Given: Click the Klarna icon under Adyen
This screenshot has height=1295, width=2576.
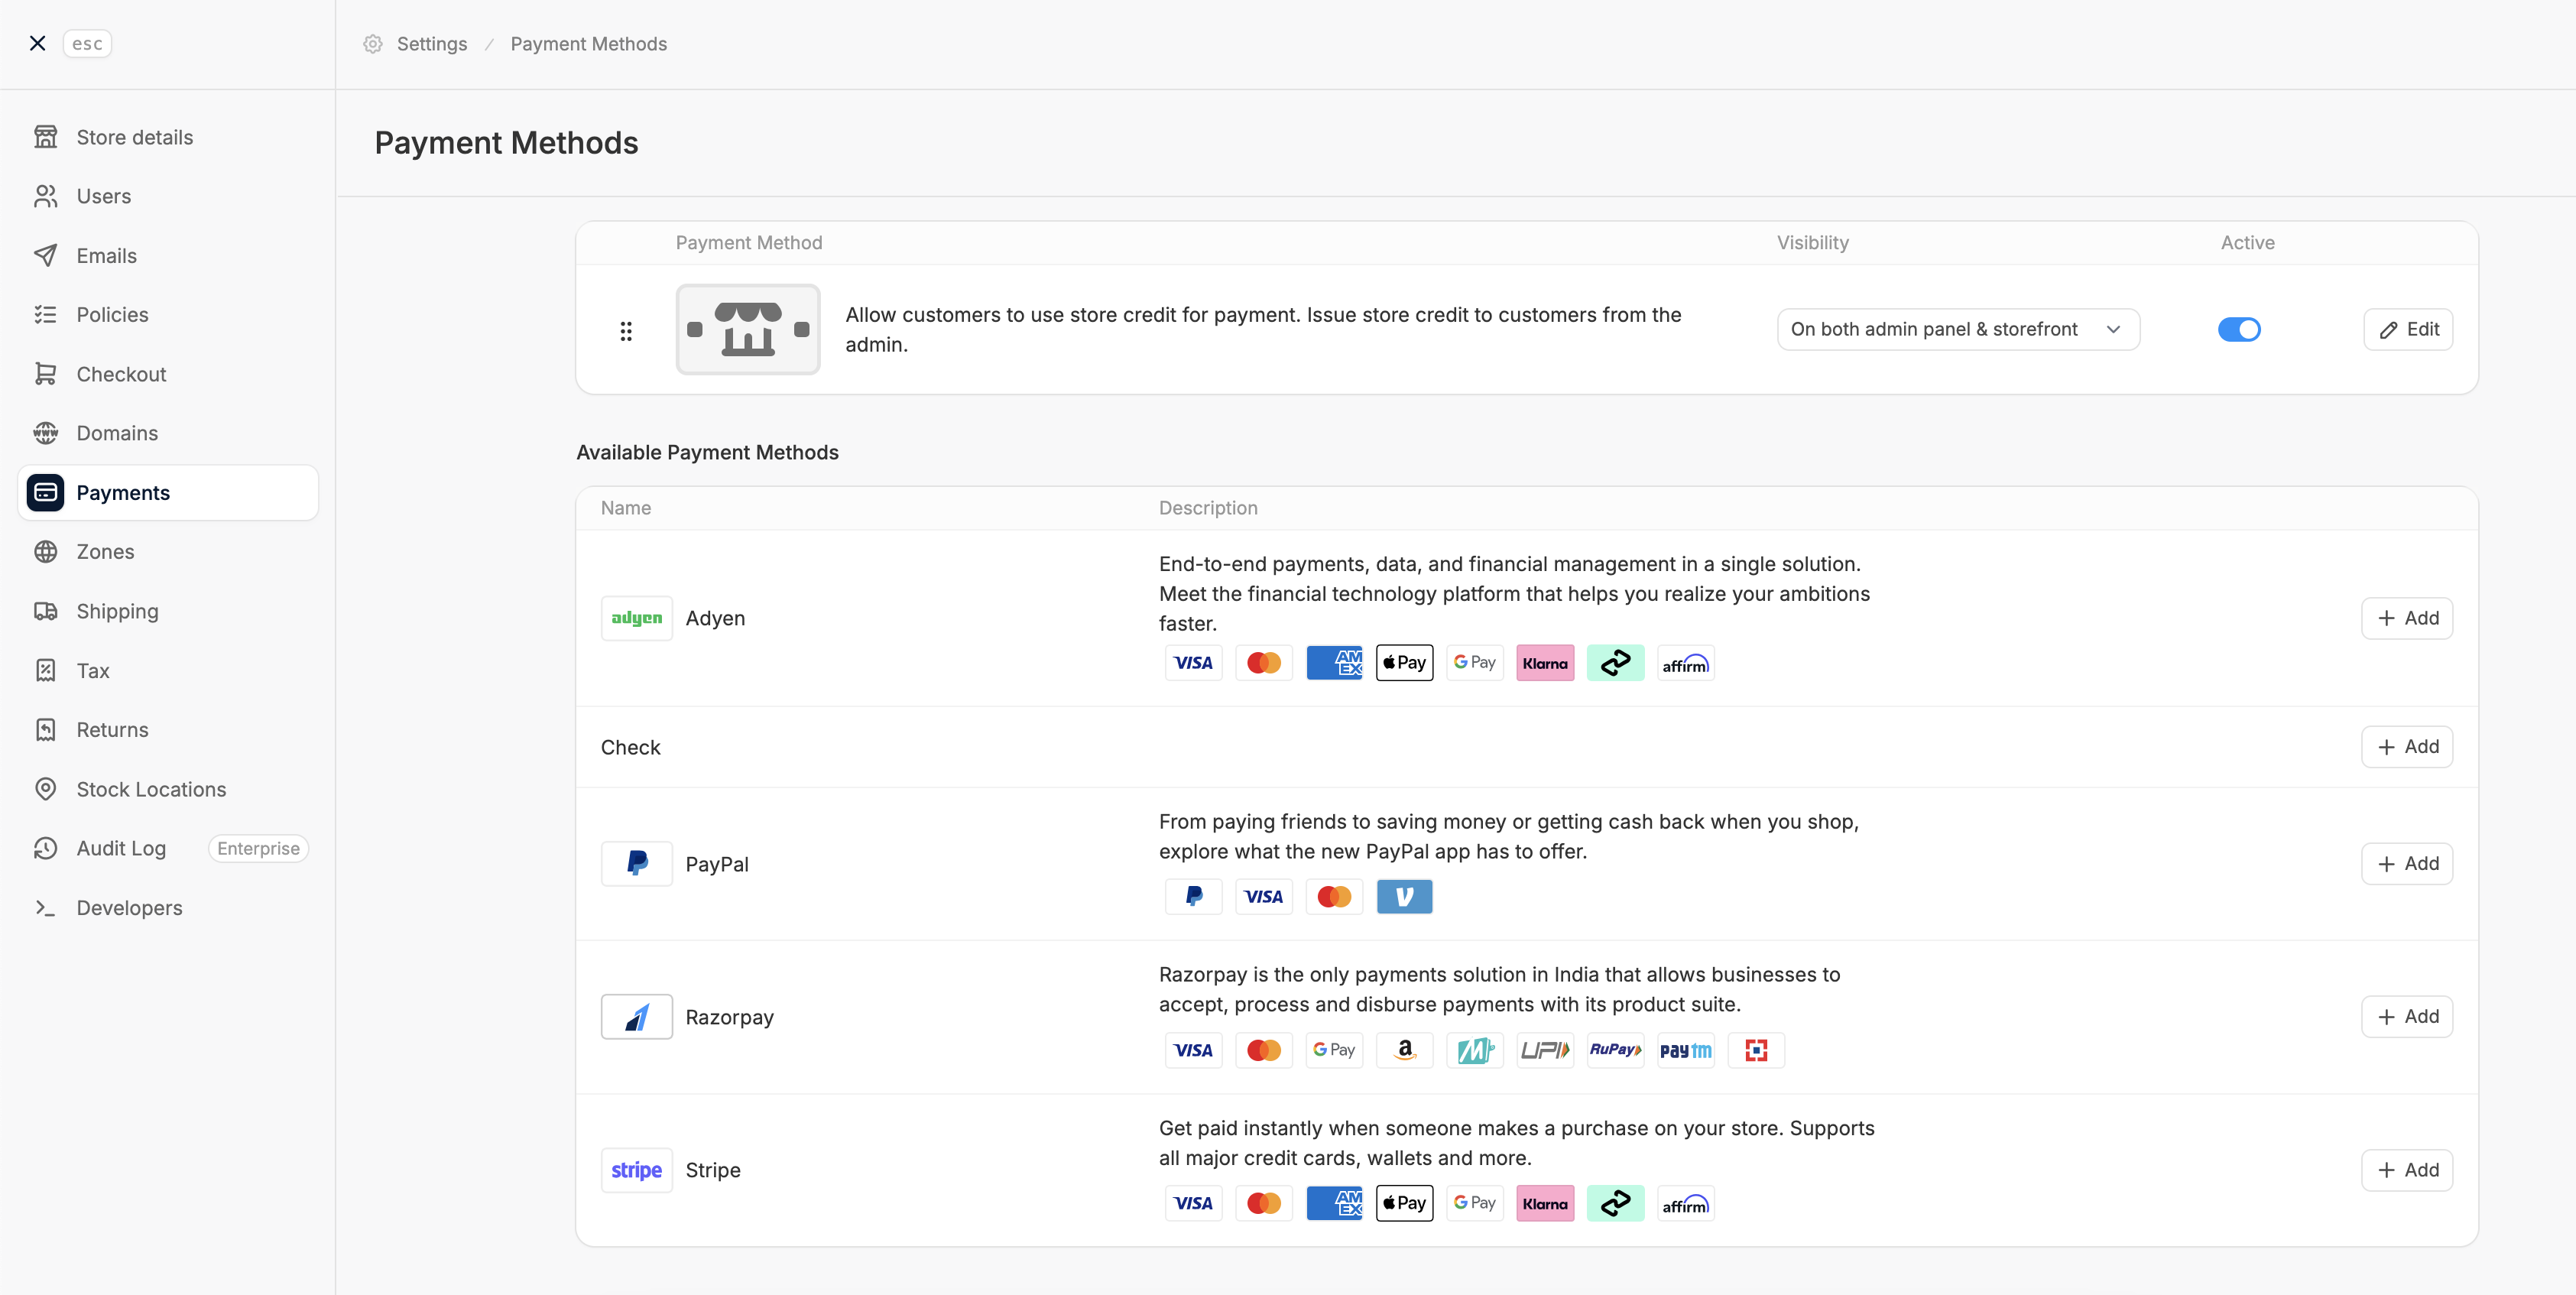Looking at the screenshot, I should pyautogui.click(x=1544, y=663).
